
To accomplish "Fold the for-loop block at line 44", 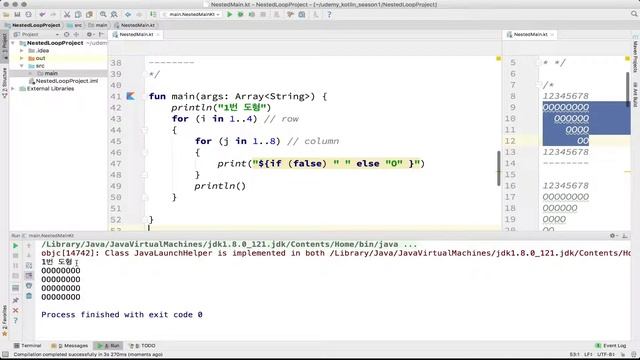I will click(x=144, y=130).
